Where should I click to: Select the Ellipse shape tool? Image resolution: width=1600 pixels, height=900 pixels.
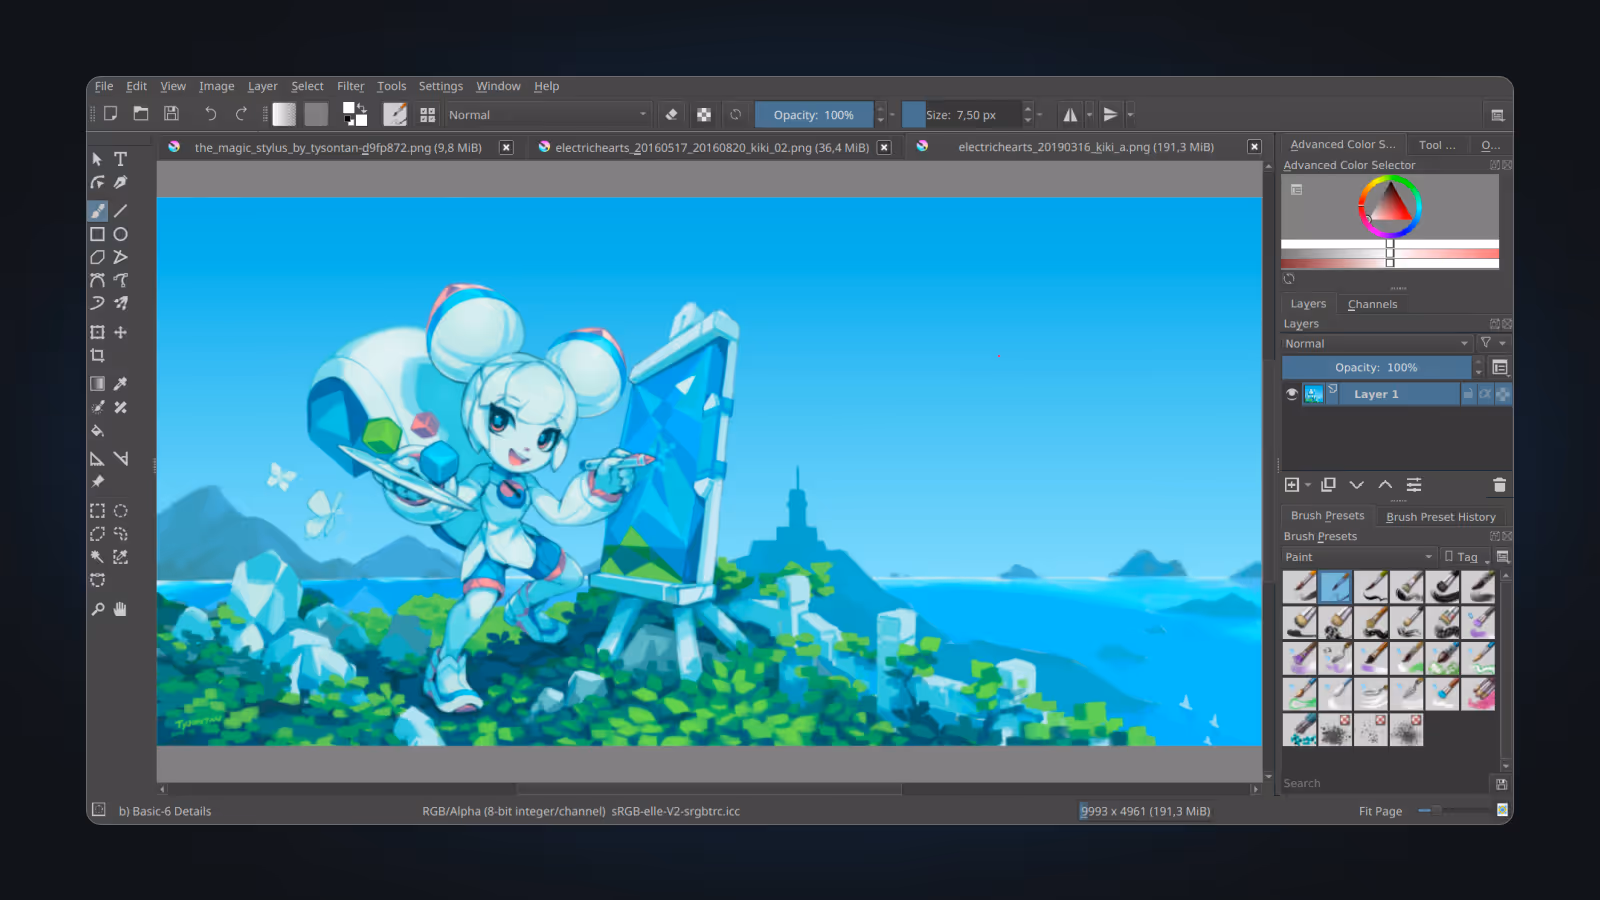(120, 234)
